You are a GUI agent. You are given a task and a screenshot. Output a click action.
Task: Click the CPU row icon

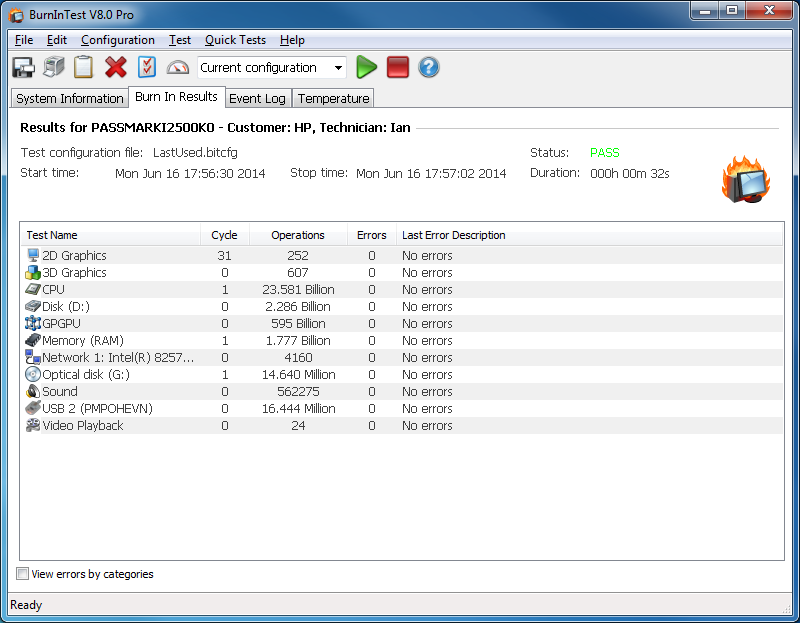click(33, 289)
